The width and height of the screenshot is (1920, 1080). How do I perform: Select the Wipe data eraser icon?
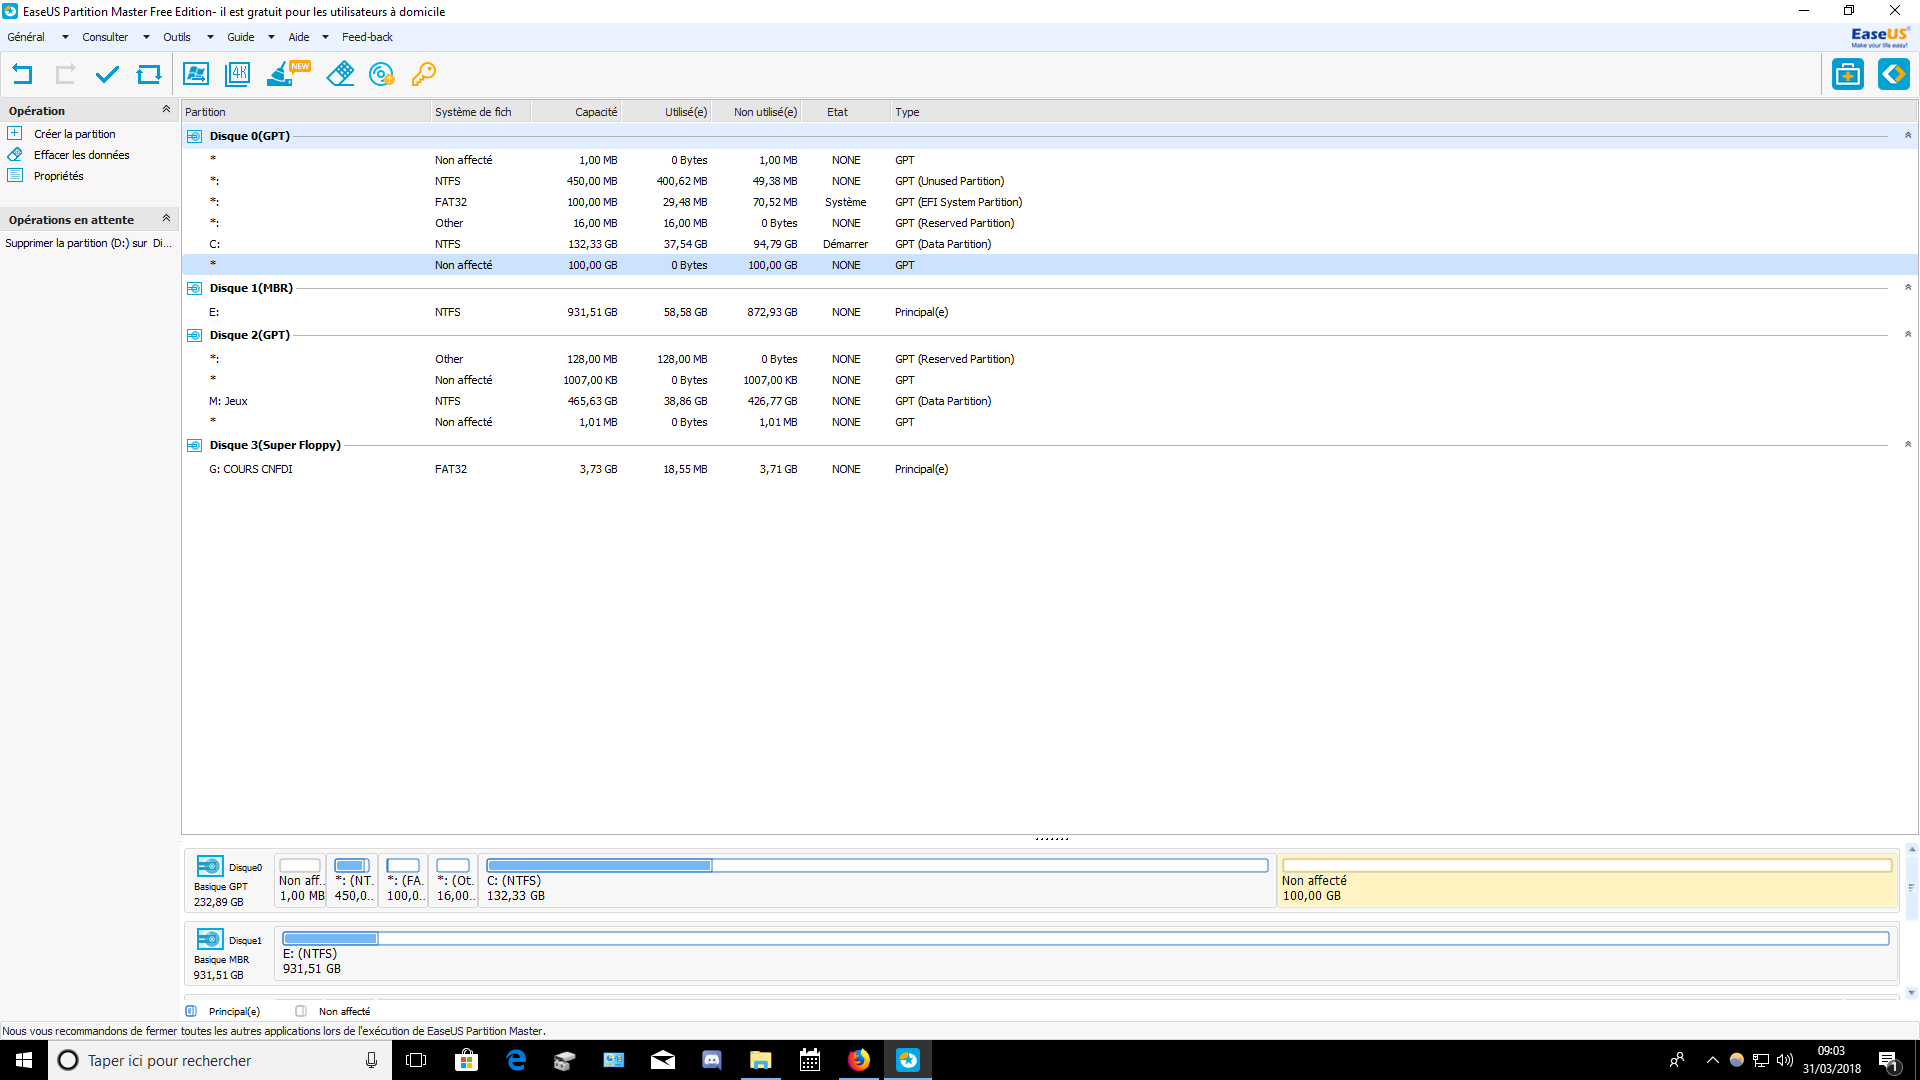point(340,74)
